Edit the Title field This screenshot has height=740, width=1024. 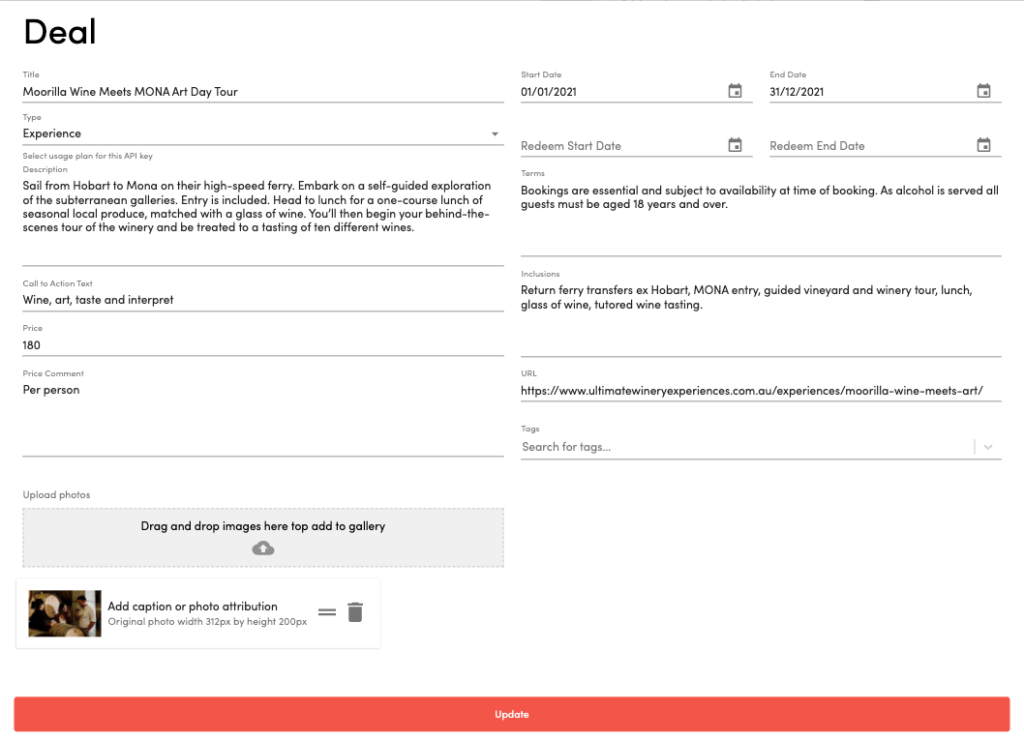[263, 92]
